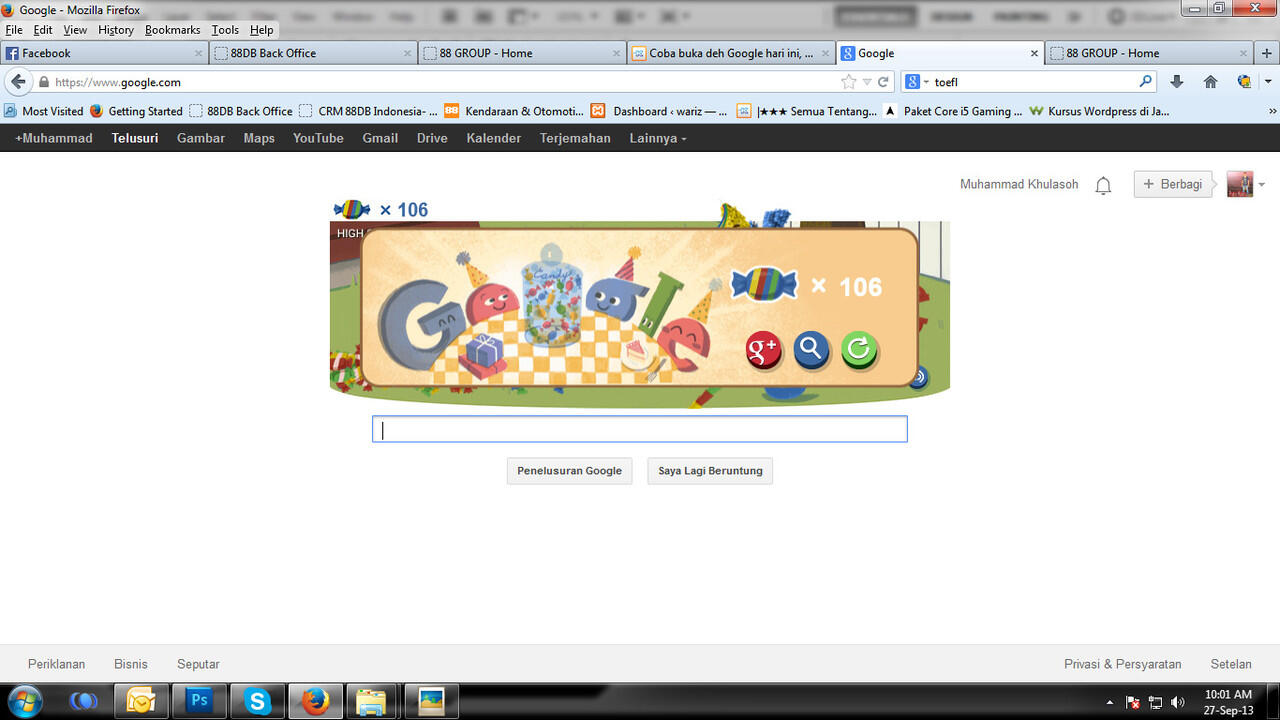The image size is (1280, 720).
Task: Open Privasi & Persyaratan footer link
Action: coord(1123,664)
